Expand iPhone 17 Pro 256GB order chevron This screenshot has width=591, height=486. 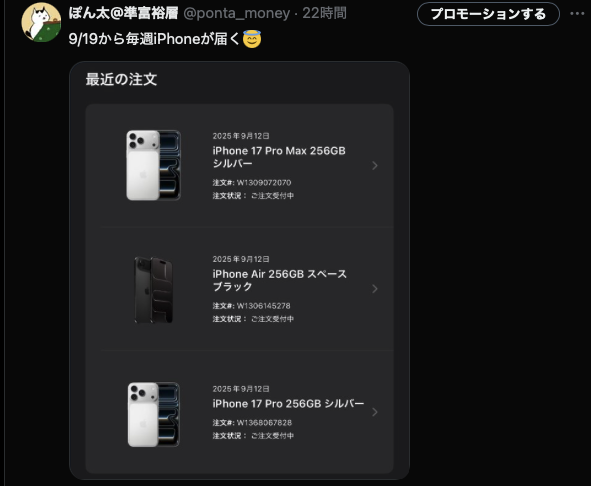point(375,412)
